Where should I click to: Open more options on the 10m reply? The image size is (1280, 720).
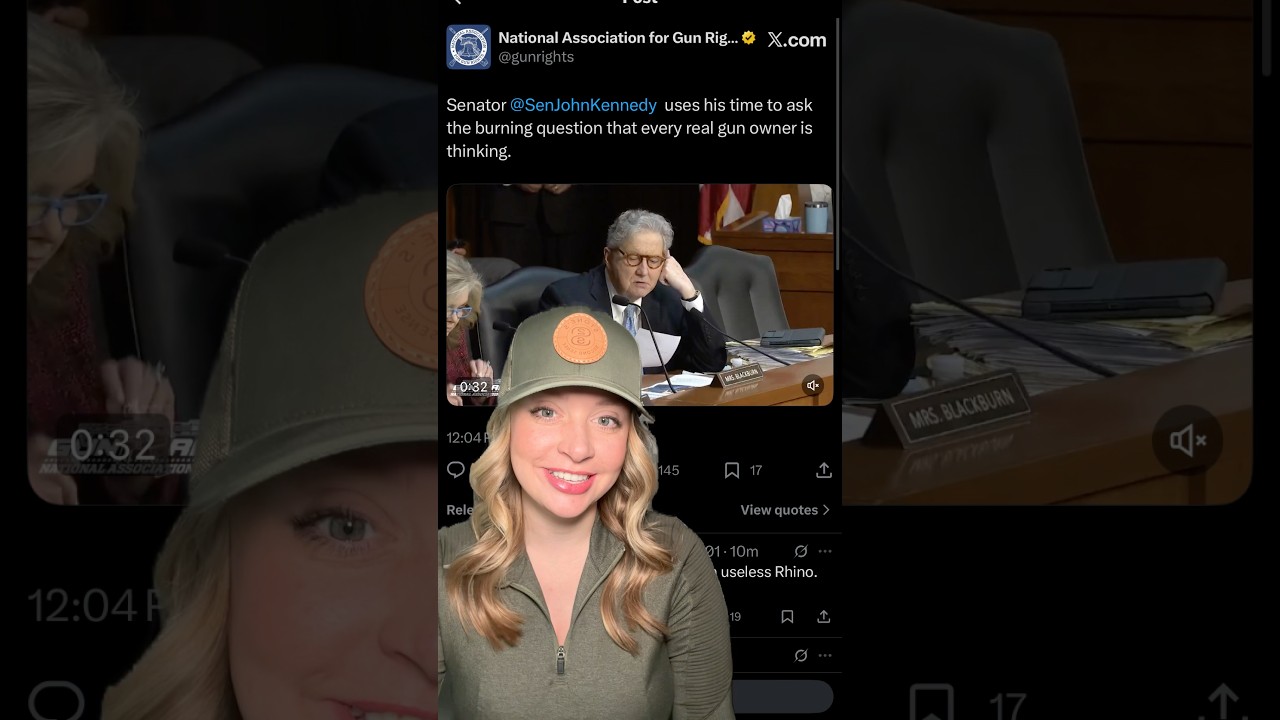click(825, 551)
